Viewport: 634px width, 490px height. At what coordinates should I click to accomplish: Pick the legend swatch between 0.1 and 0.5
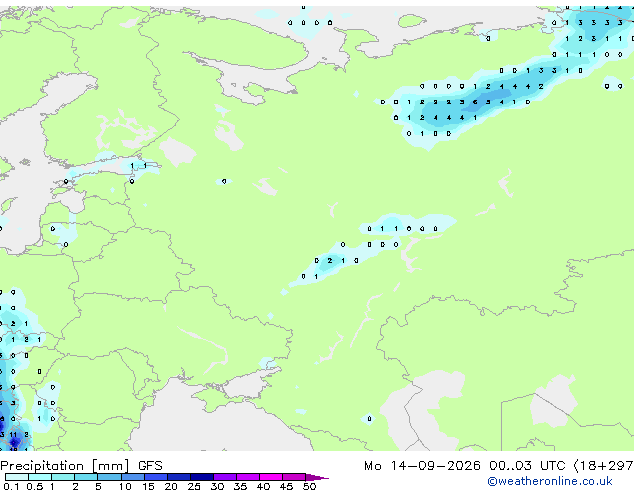click(17, 477)
